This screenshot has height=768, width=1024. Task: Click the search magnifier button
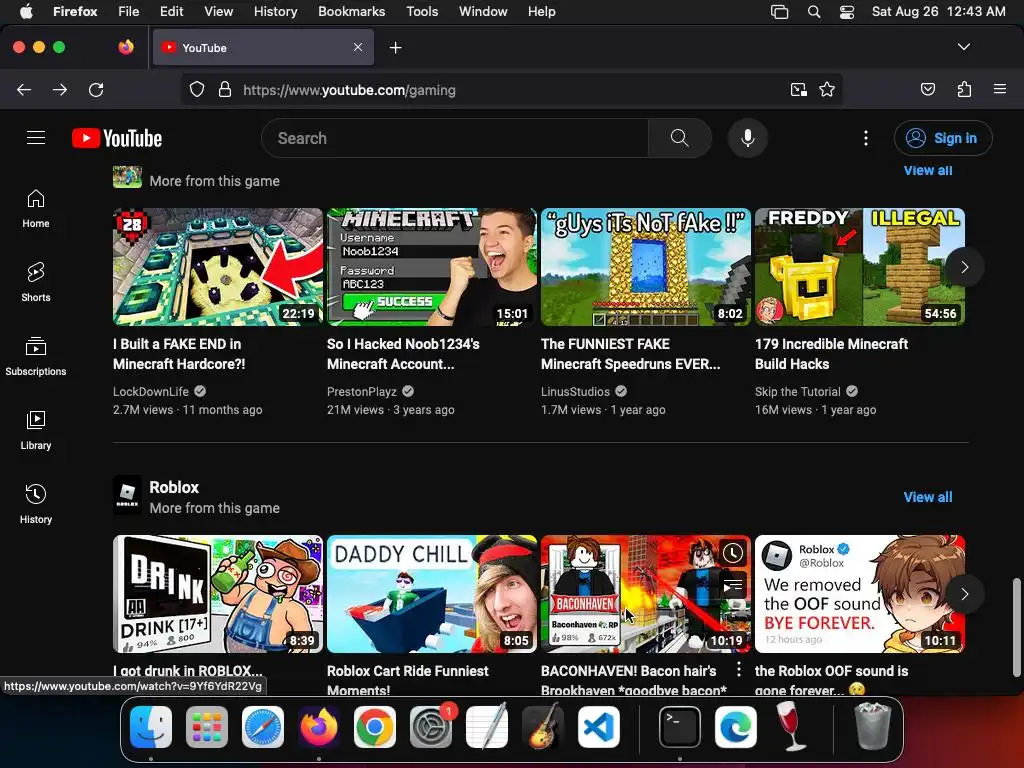pyautogui.click(x=680, y=138)
